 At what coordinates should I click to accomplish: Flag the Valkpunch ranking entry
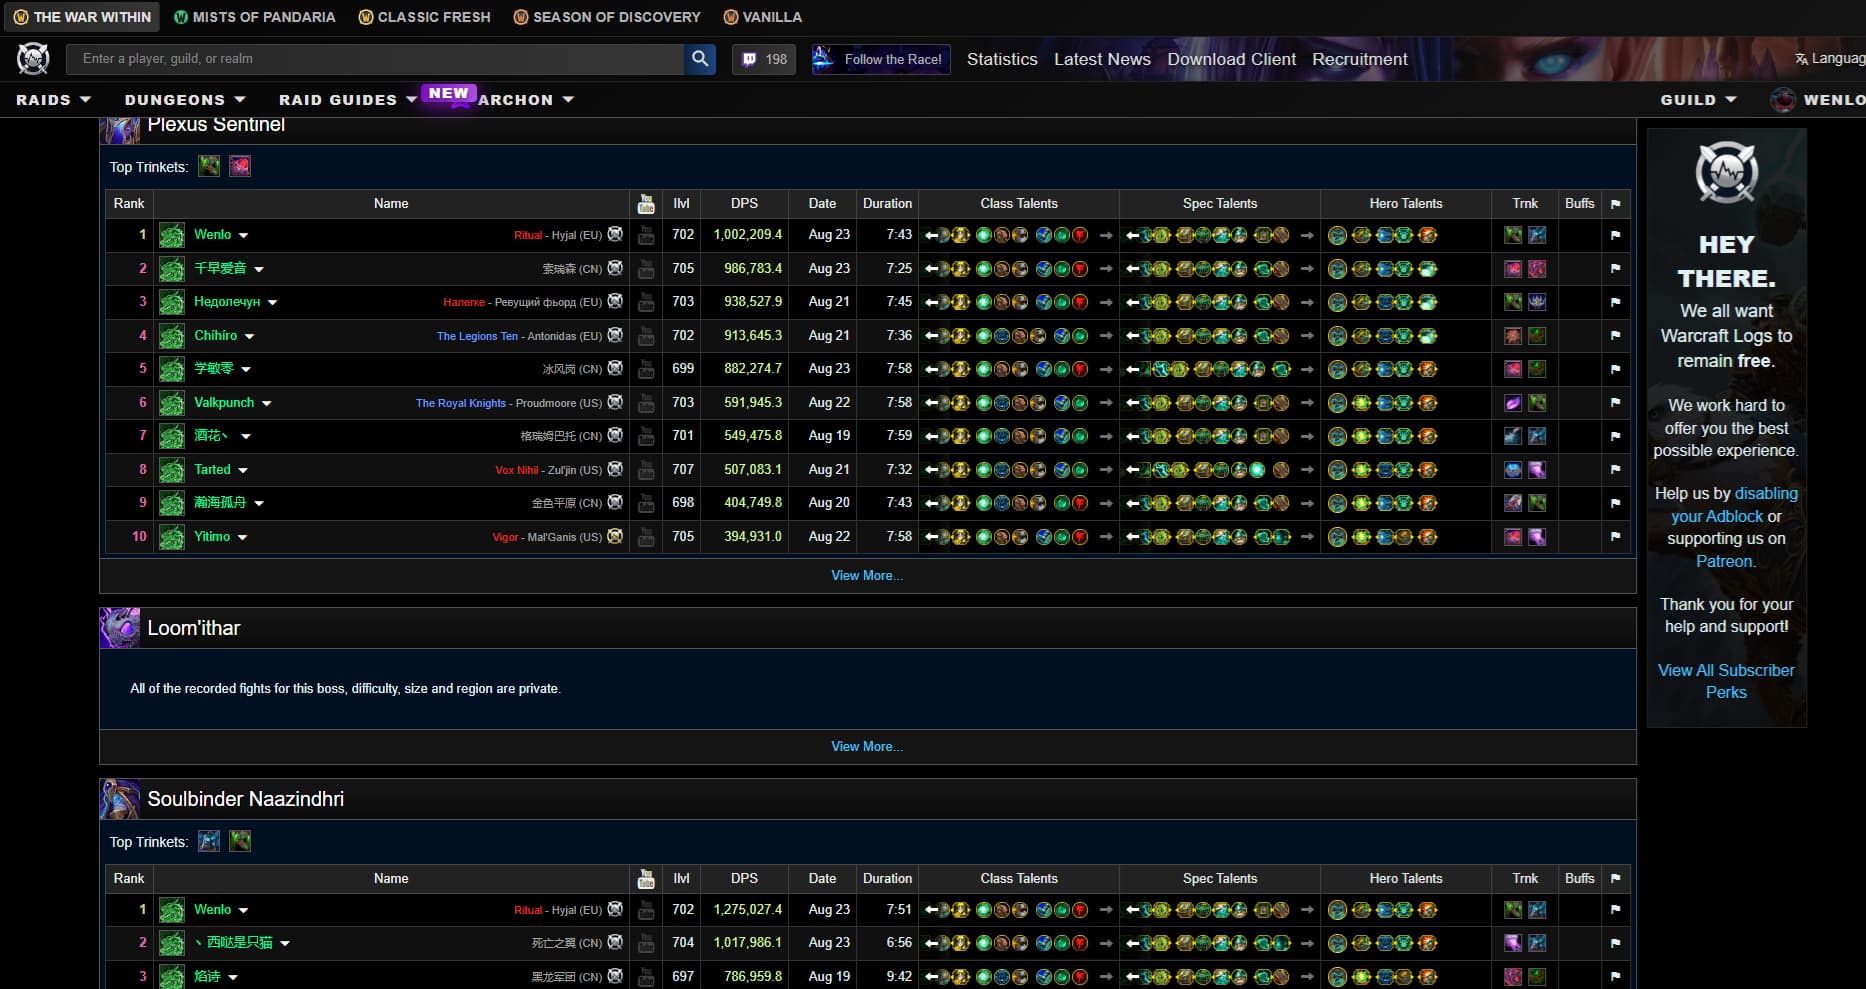pyautogui.click(x=1615, y=403)
